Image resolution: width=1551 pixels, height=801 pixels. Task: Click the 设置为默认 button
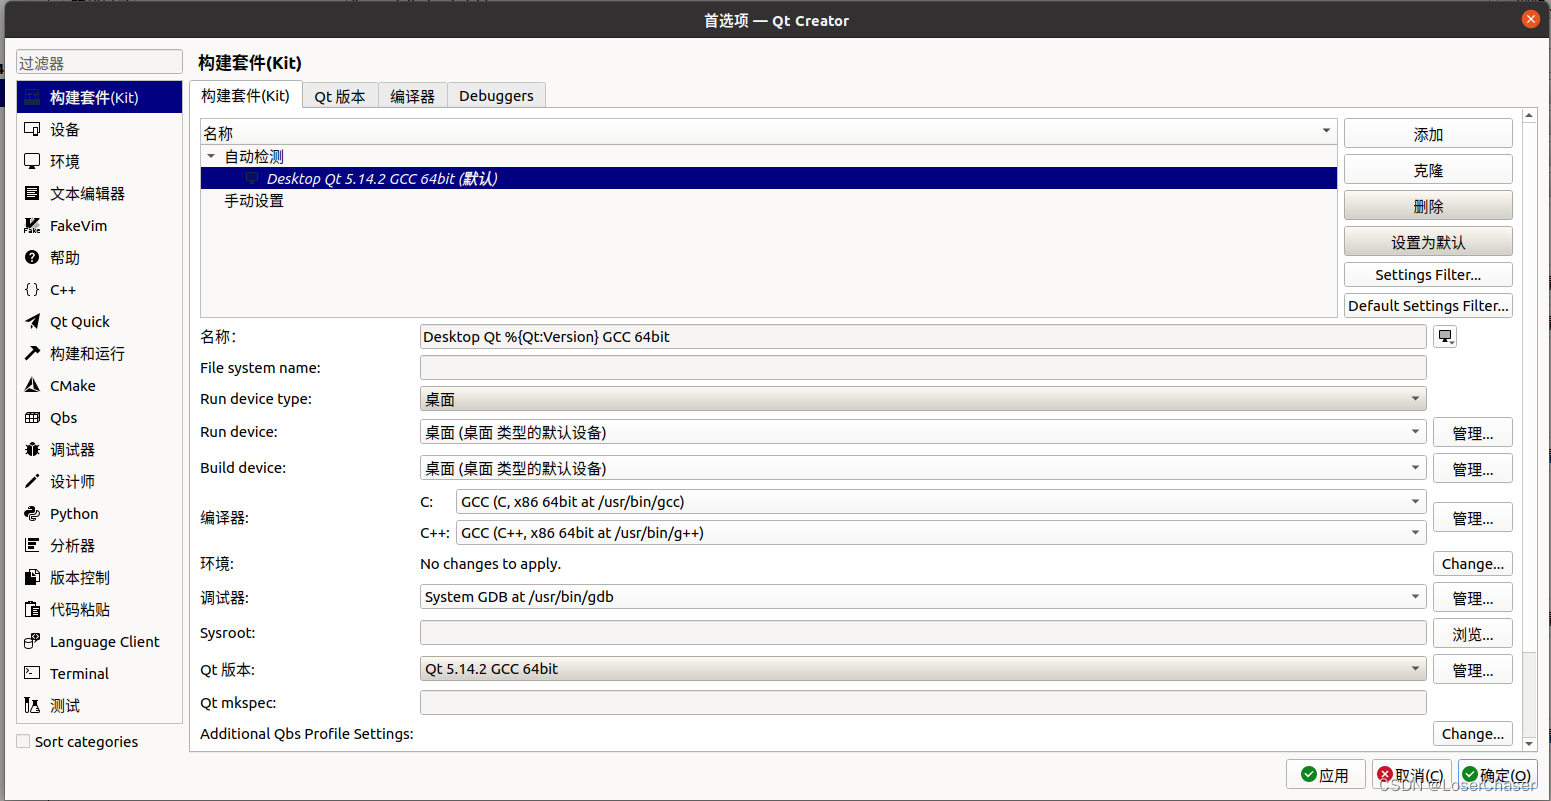(1428, 242)
